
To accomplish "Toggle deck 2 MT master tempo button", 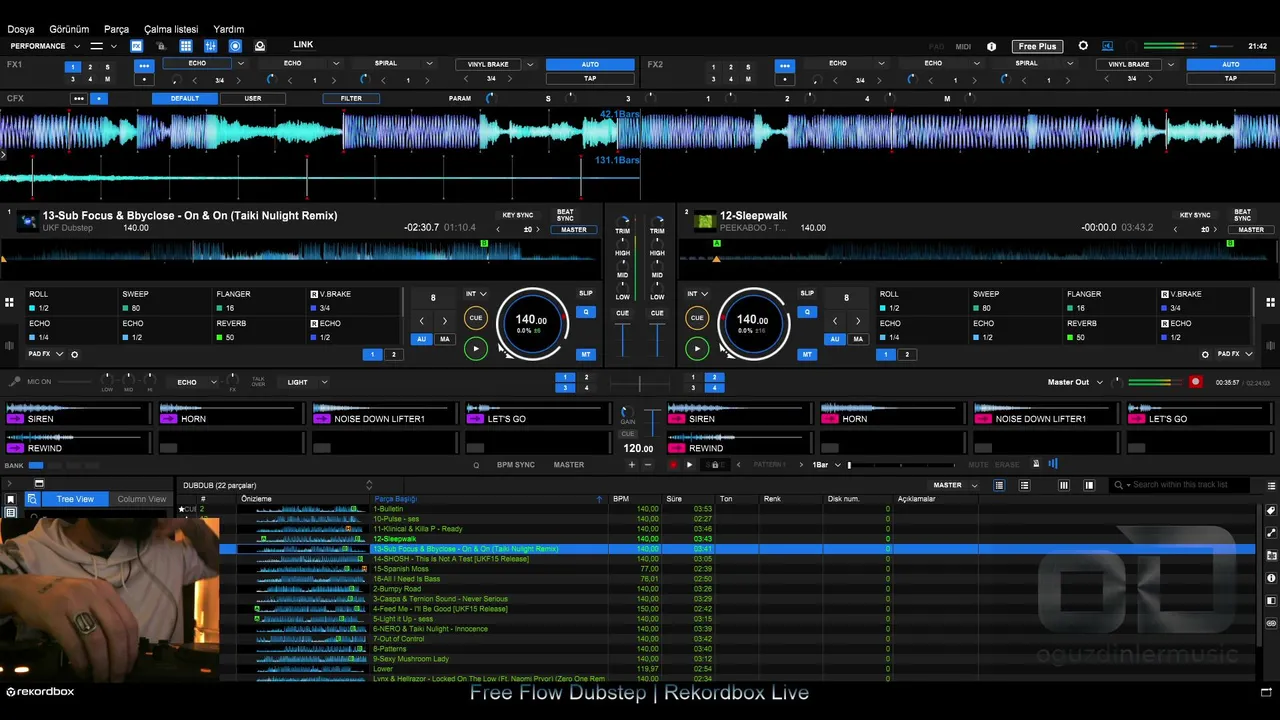I will 807,354.
